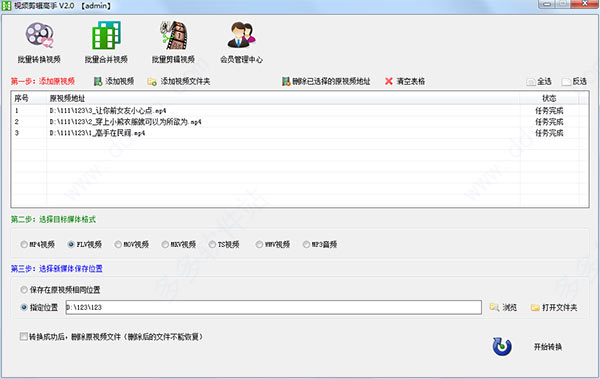Click the 删除已选择的原视频地址 icon
Screen dimensions: 600x379
coord(286,81)
